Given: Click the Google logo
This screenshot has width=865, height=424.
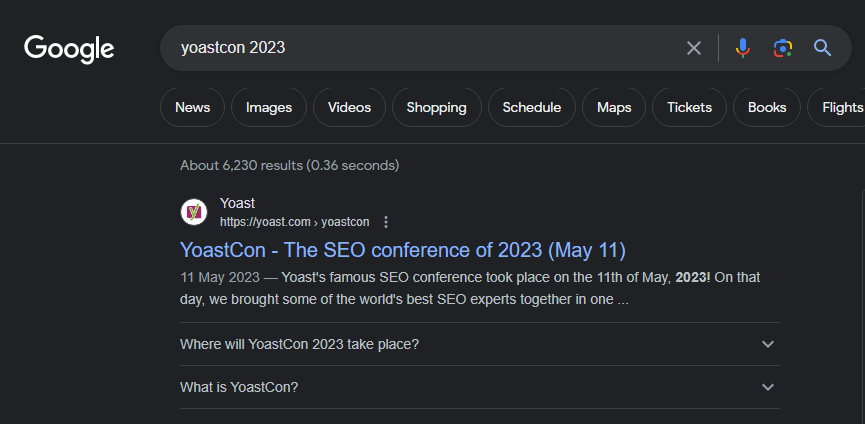Looking at the screenshot, I should [69, 48].
